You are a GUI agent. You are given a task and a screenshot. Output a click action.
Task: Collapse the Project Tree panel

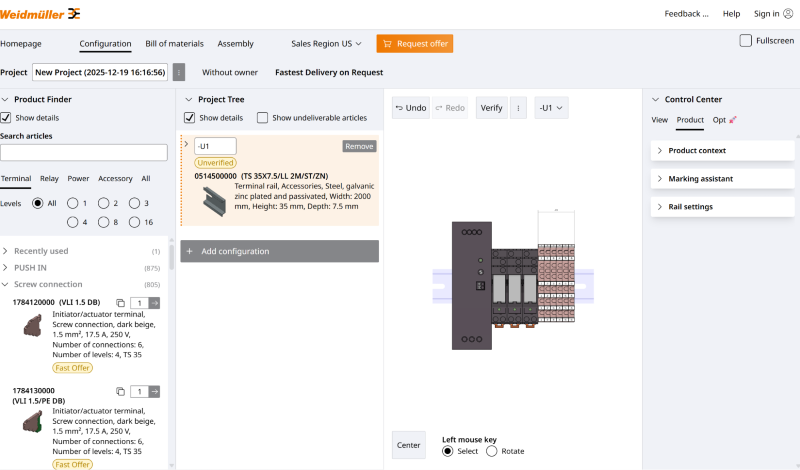coord(188,100)
